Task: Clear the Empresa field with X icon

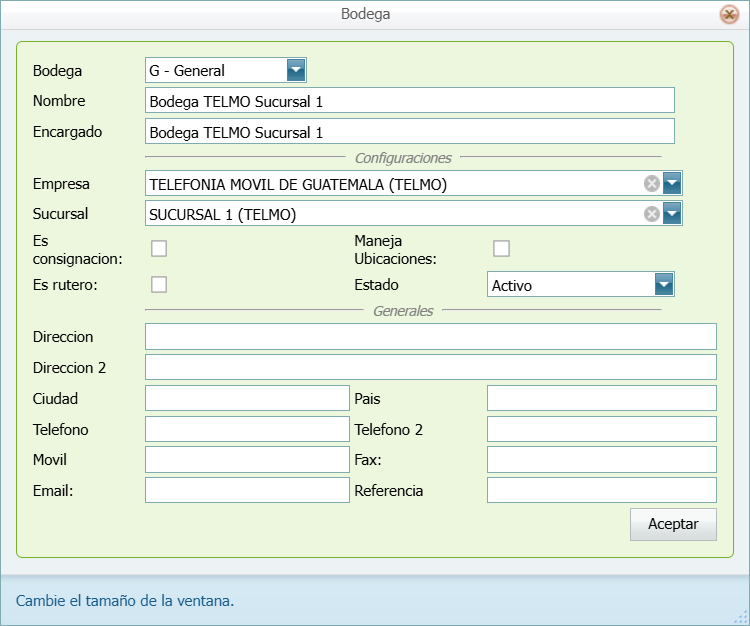Action: [651, 183]
